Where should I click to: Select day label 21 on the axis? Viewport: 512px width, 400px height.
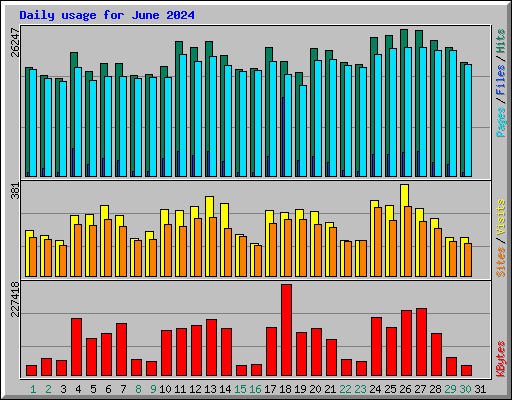tap(330, 389)
